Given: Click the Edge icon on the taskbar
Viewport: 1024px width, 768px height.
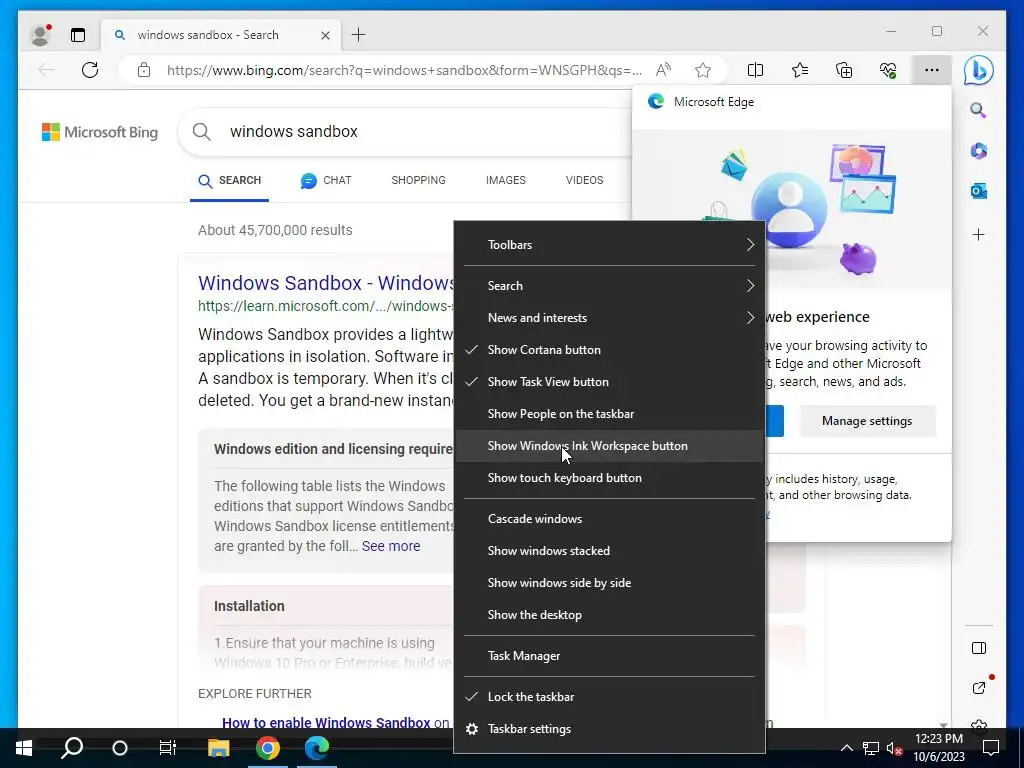Looking at the screenshot, I should pyautogui.click(x=317, y=748).
